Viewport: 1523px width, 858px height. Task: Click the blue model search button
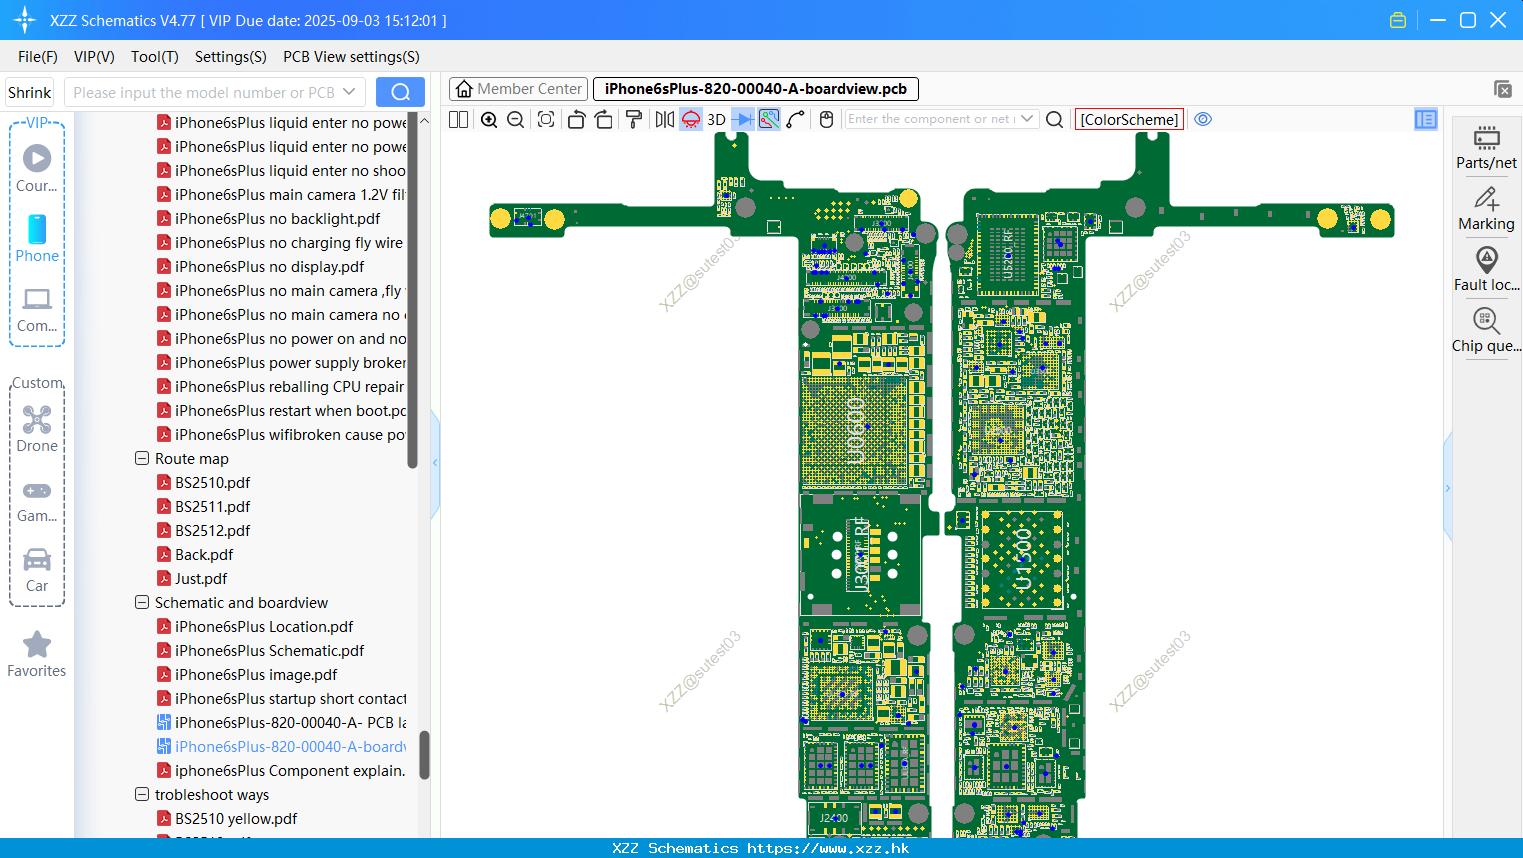pos(400,92)
